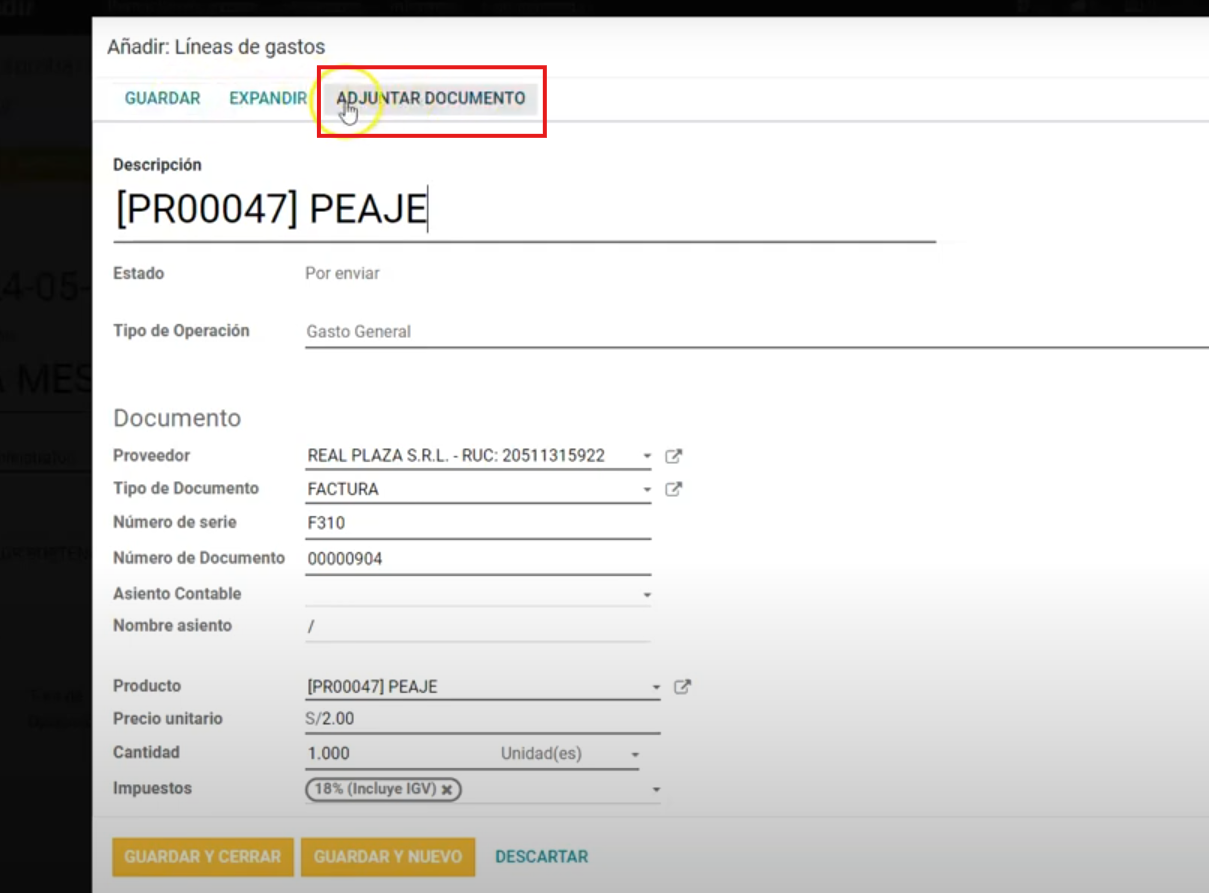The width and height of the screenshot is (1209, 893).
Task: Open the Unidad(es) unit dropdown
Action: coord(635,754)
